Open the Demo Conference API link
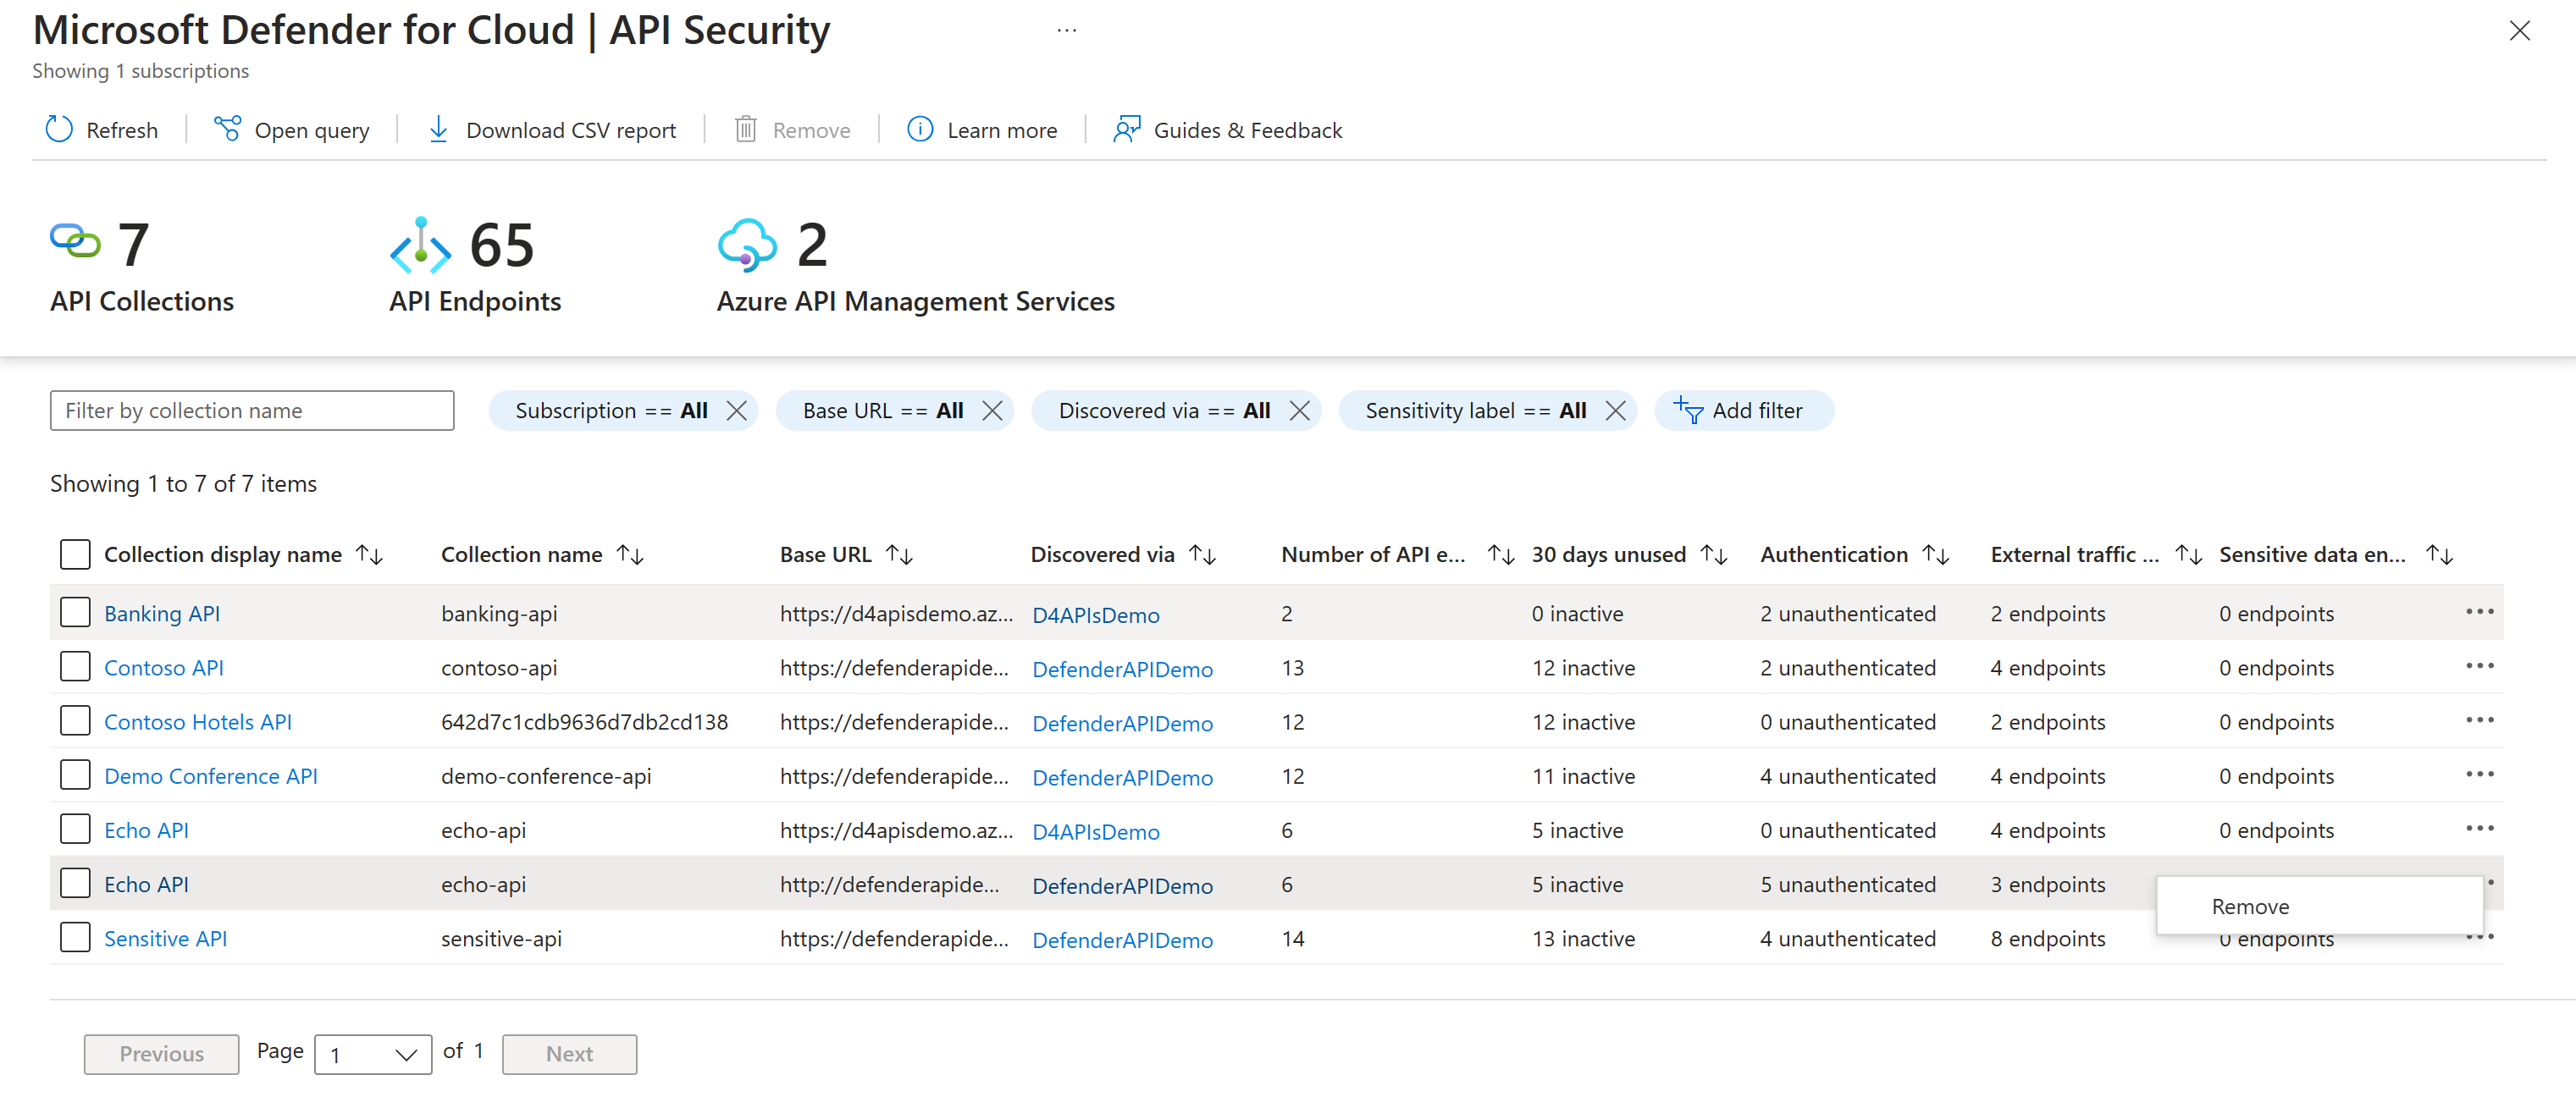Image resolution: width=2576 pixels, height=1097 pixels. point(211,775)
